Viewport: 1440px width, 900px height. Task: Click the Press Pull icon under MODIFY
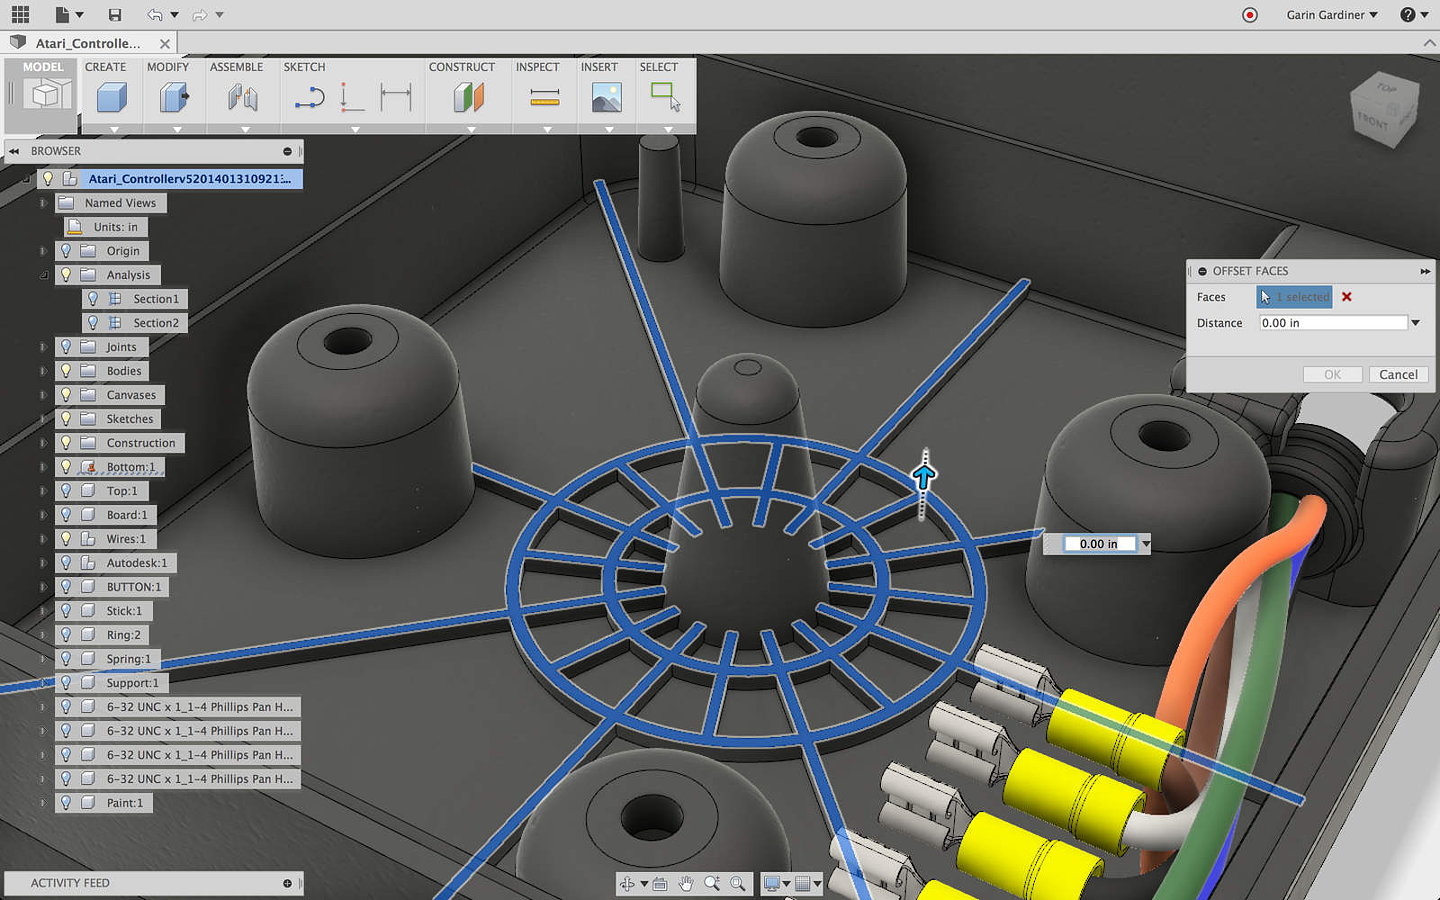pos(173,96)
